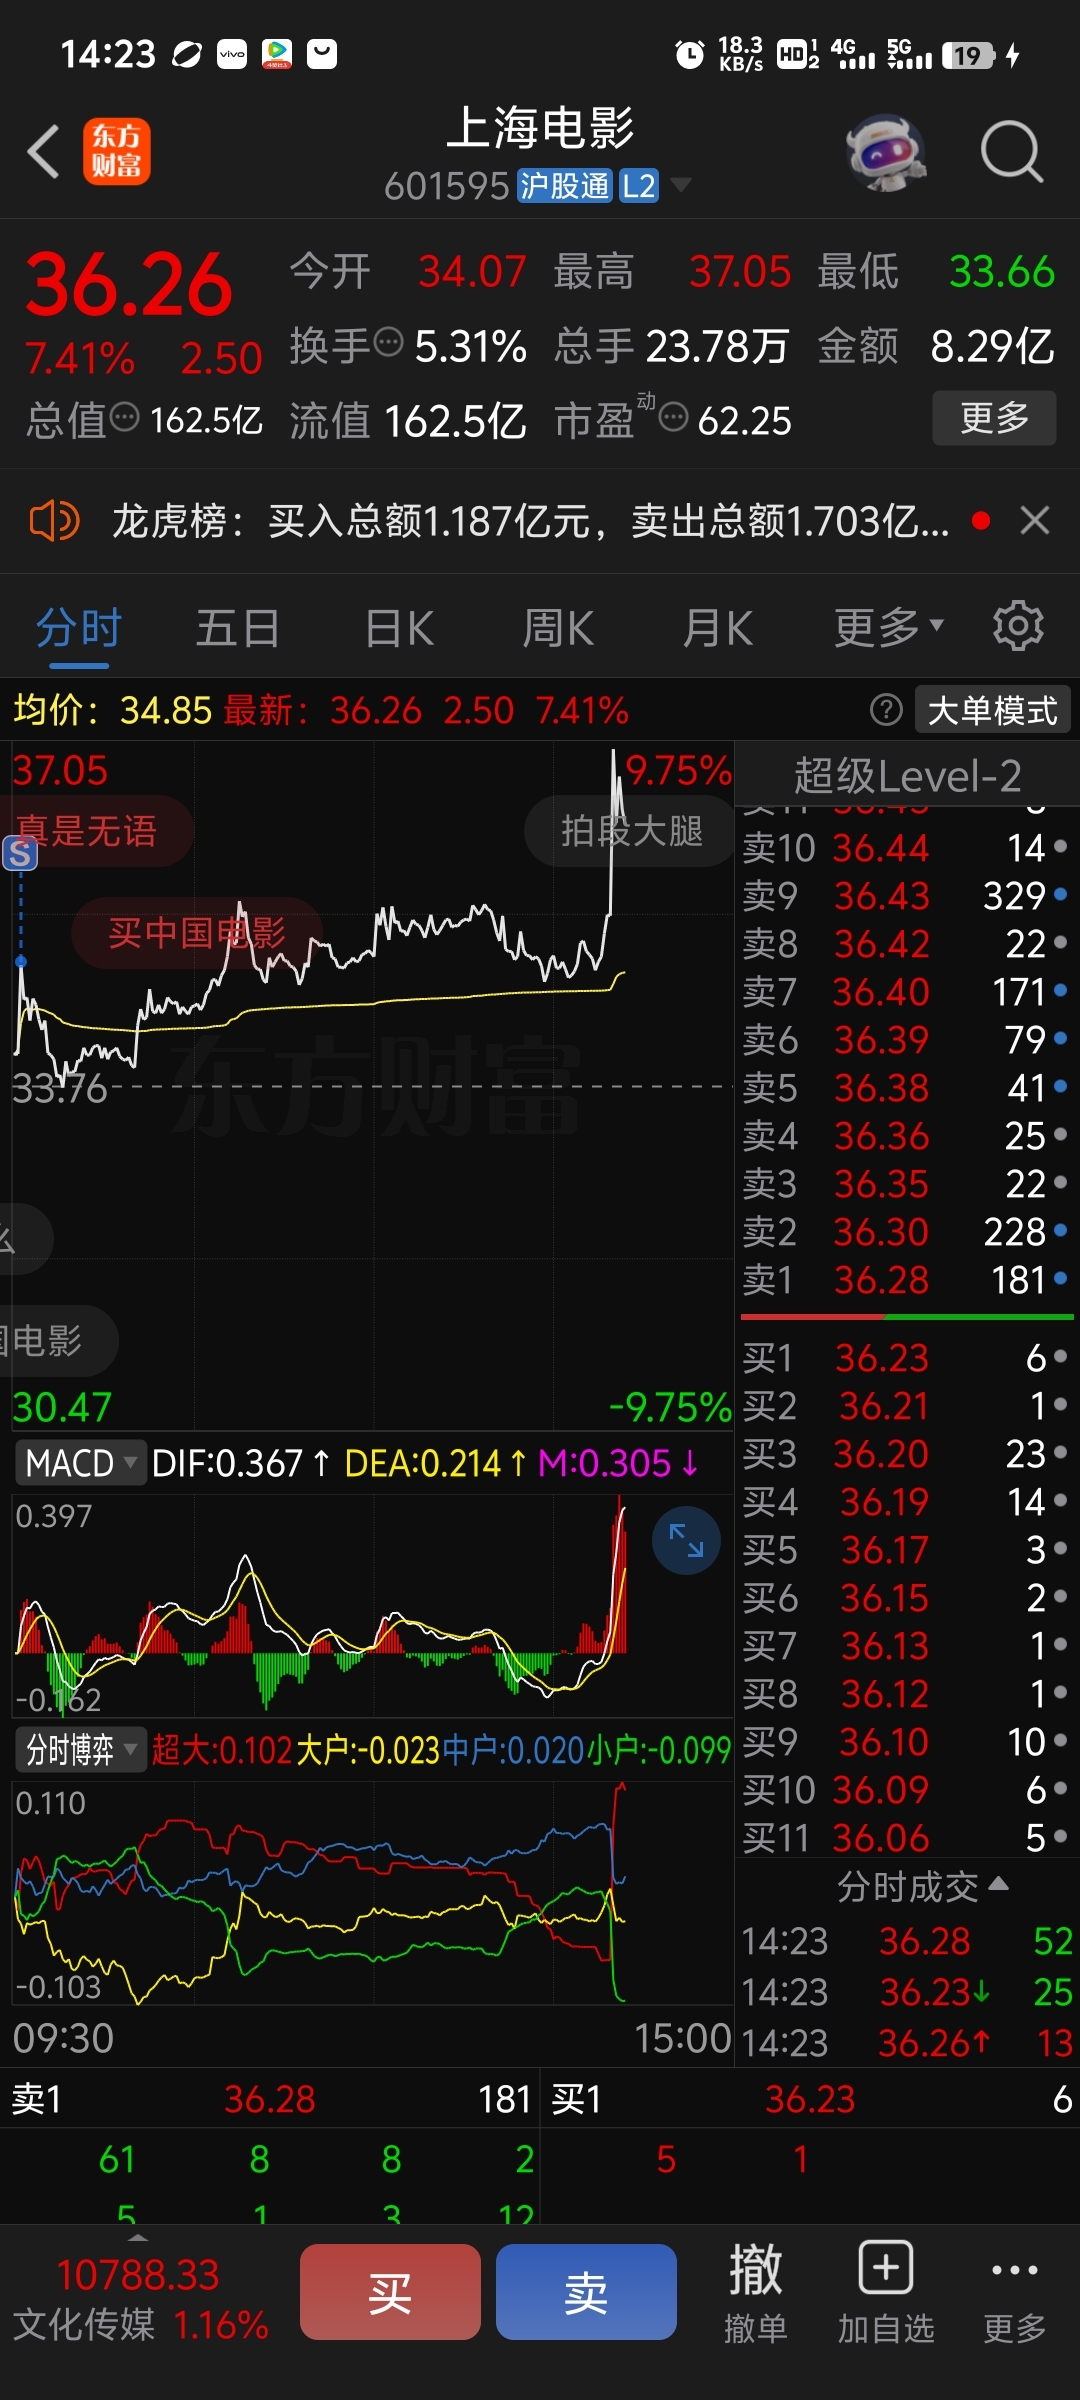1080x2400 pixels.
Task: Expand the stock title dropdown arrow
Action: [680, 185]
